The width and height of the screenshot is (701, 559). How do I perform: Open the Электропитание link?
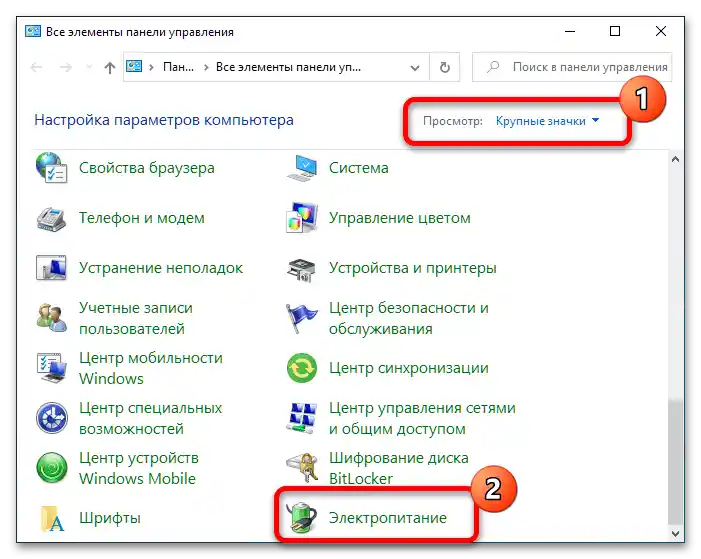(x=388, y=518)
